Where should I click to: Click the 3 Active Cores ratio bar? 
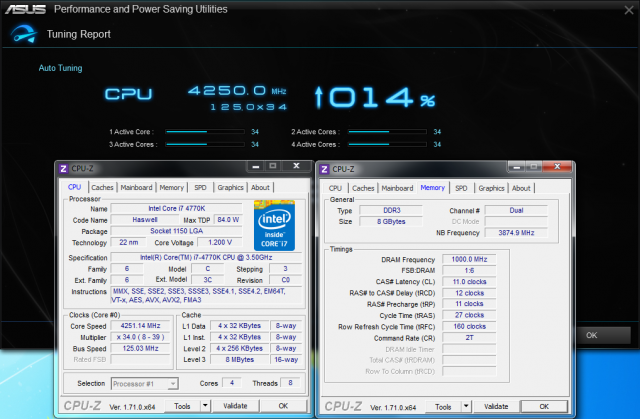point(205,144)
